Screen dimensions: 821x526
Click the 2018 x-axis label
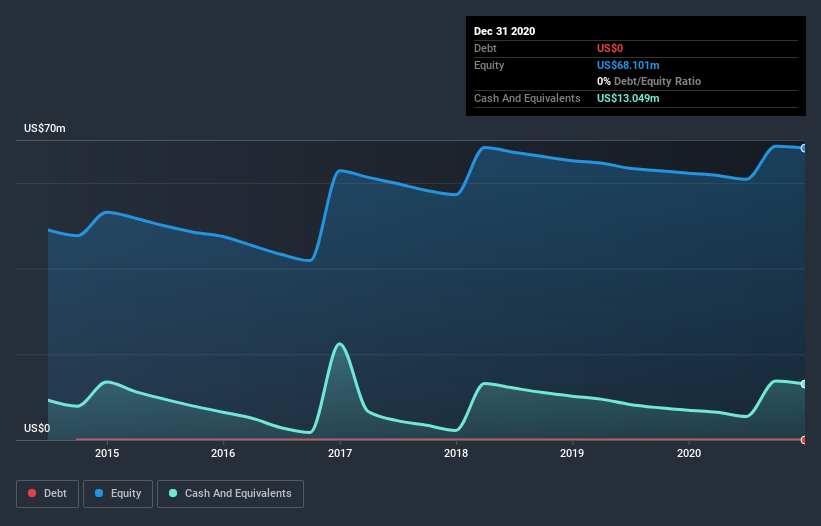(456, 453)
